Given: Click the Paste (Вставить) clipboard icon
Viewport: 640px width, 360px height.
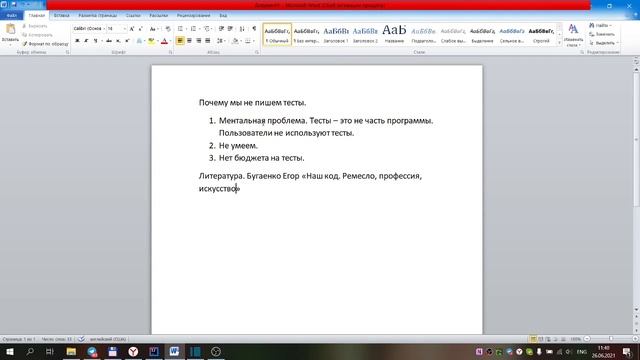Looking at the screenshot, I should pos(10,29).
